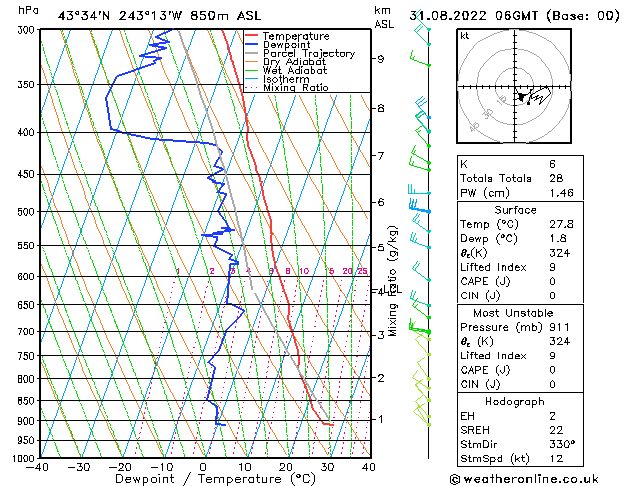Screen dimensions: 629x486
Task: Click the 'EH' value 2
Action: (552, 416)
